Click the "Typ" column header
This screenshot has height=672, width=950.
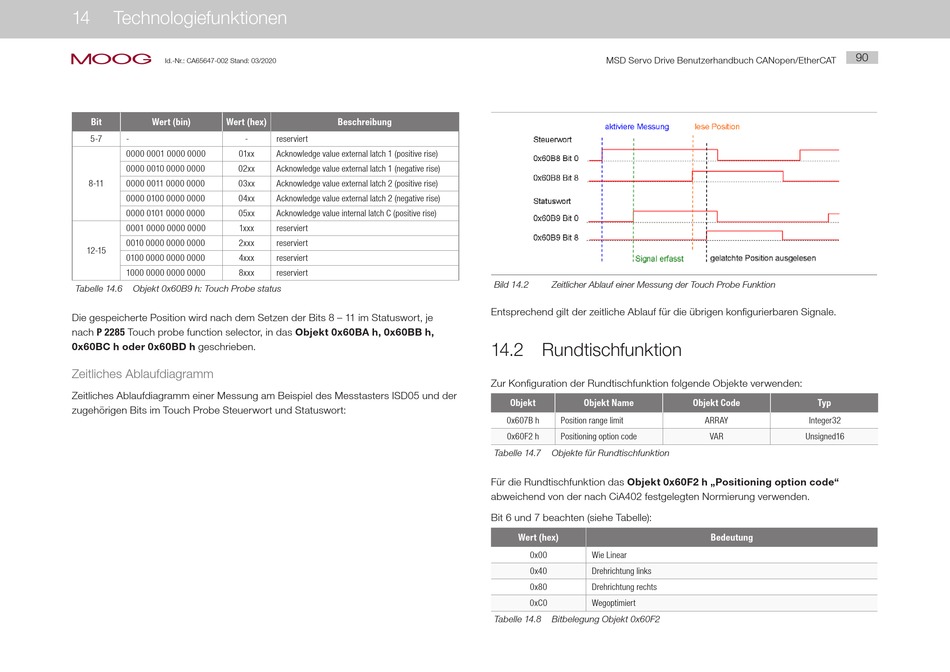[824, 403]
